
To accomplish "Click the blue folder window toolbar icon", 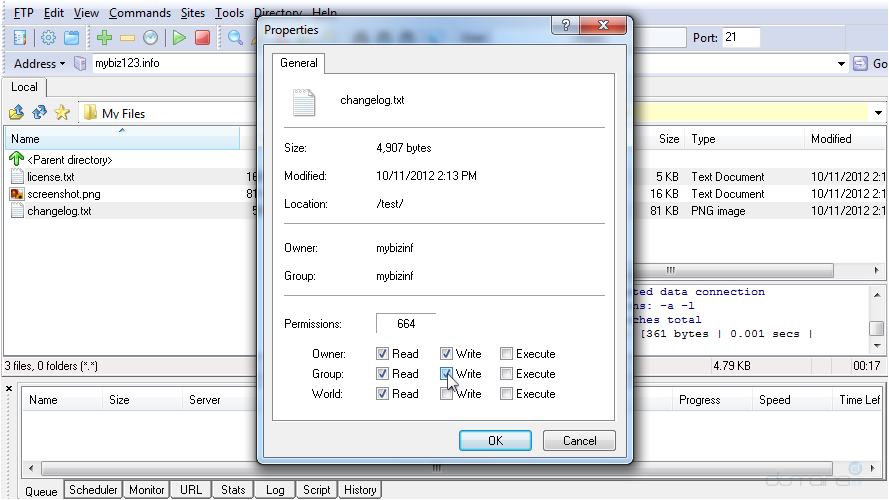I will click(71, 38).
